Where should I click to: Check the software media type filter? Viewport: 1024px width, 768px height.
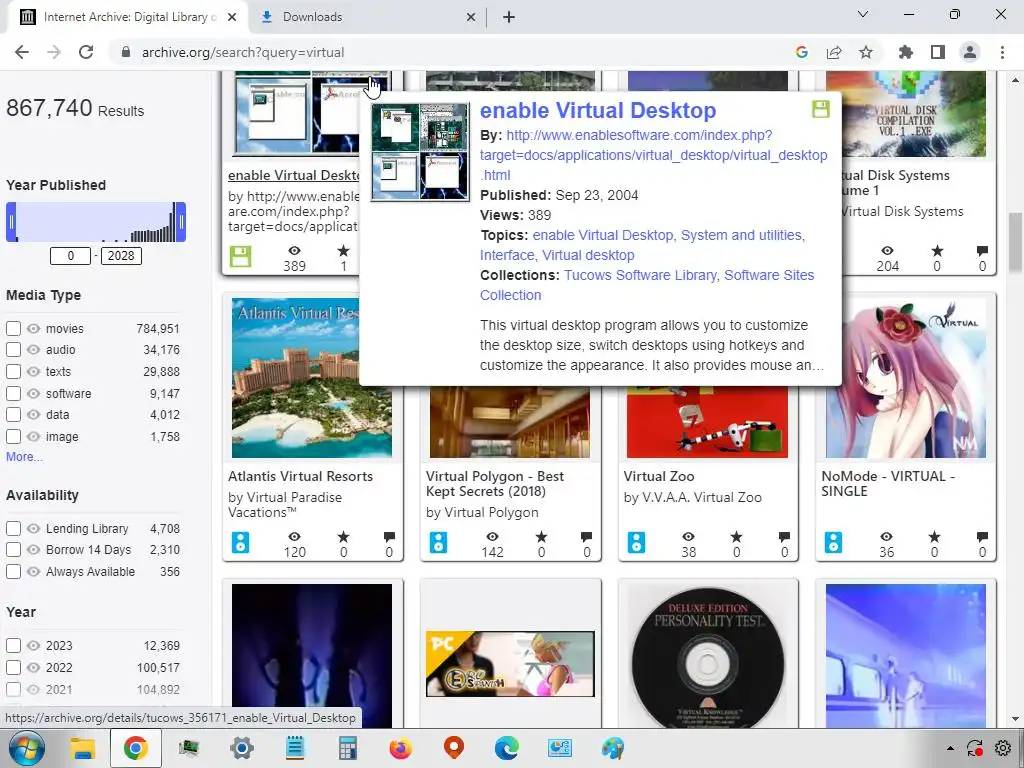point(13,393)
